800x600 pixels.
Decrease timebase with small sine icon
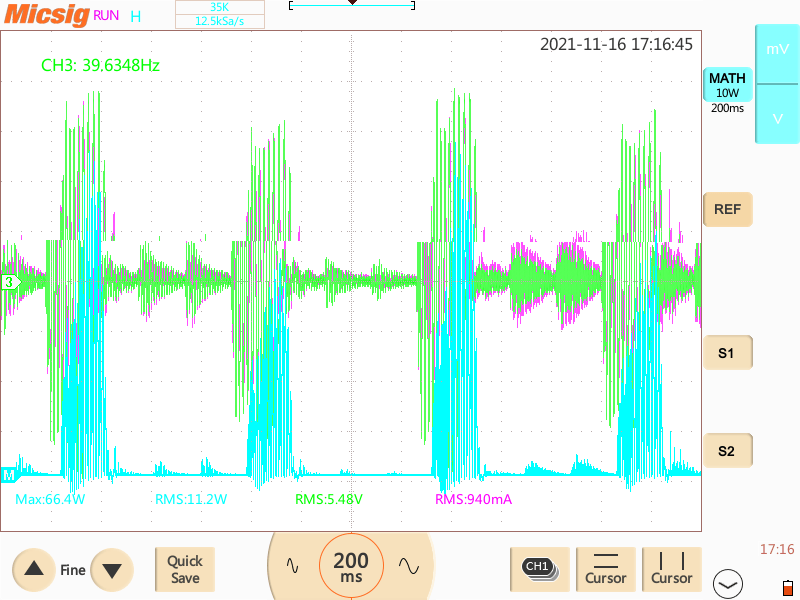coord(292,565)
